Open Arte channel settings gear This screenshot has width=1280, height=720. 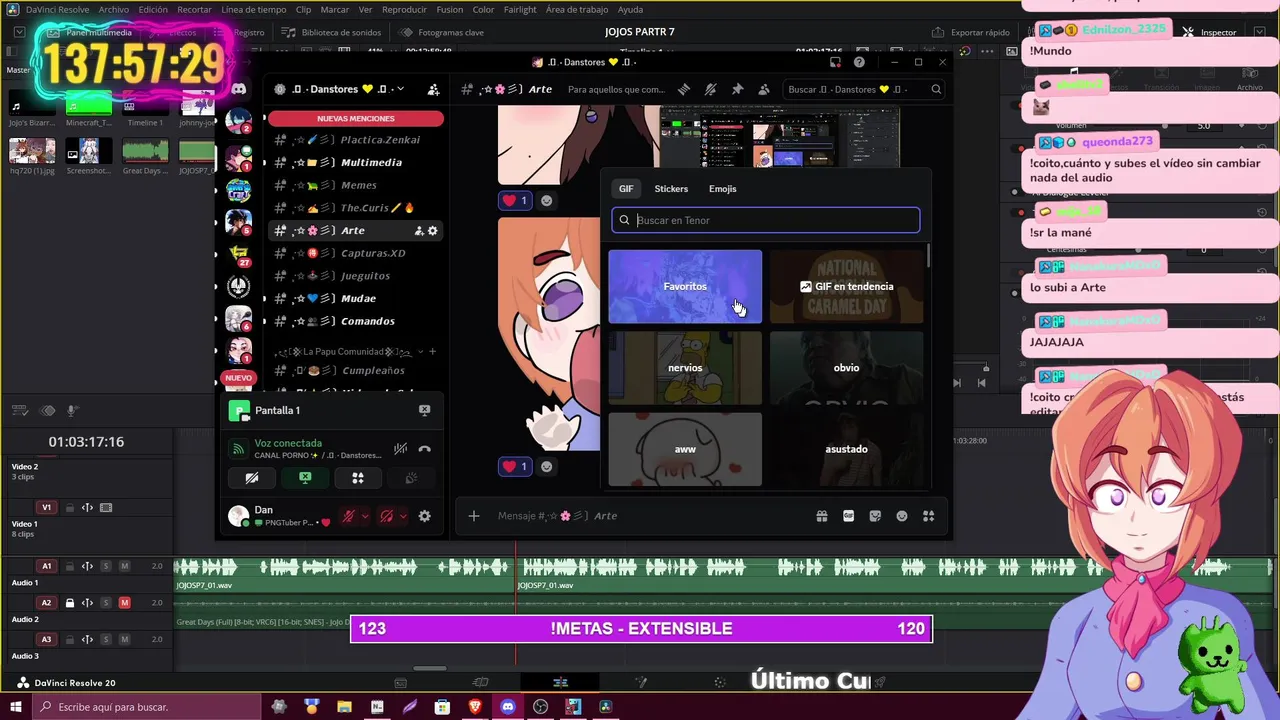click(433, 231)
